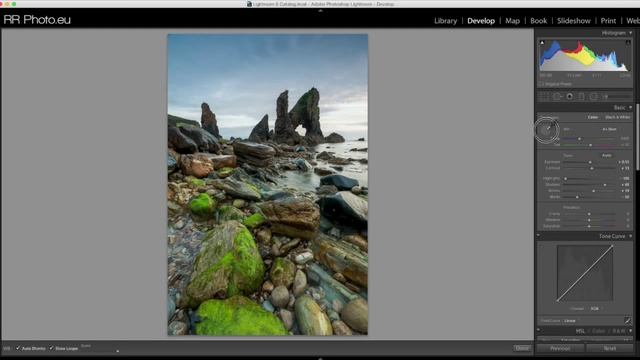
Task: Click the histogram graph
Action: coord(585,56)
